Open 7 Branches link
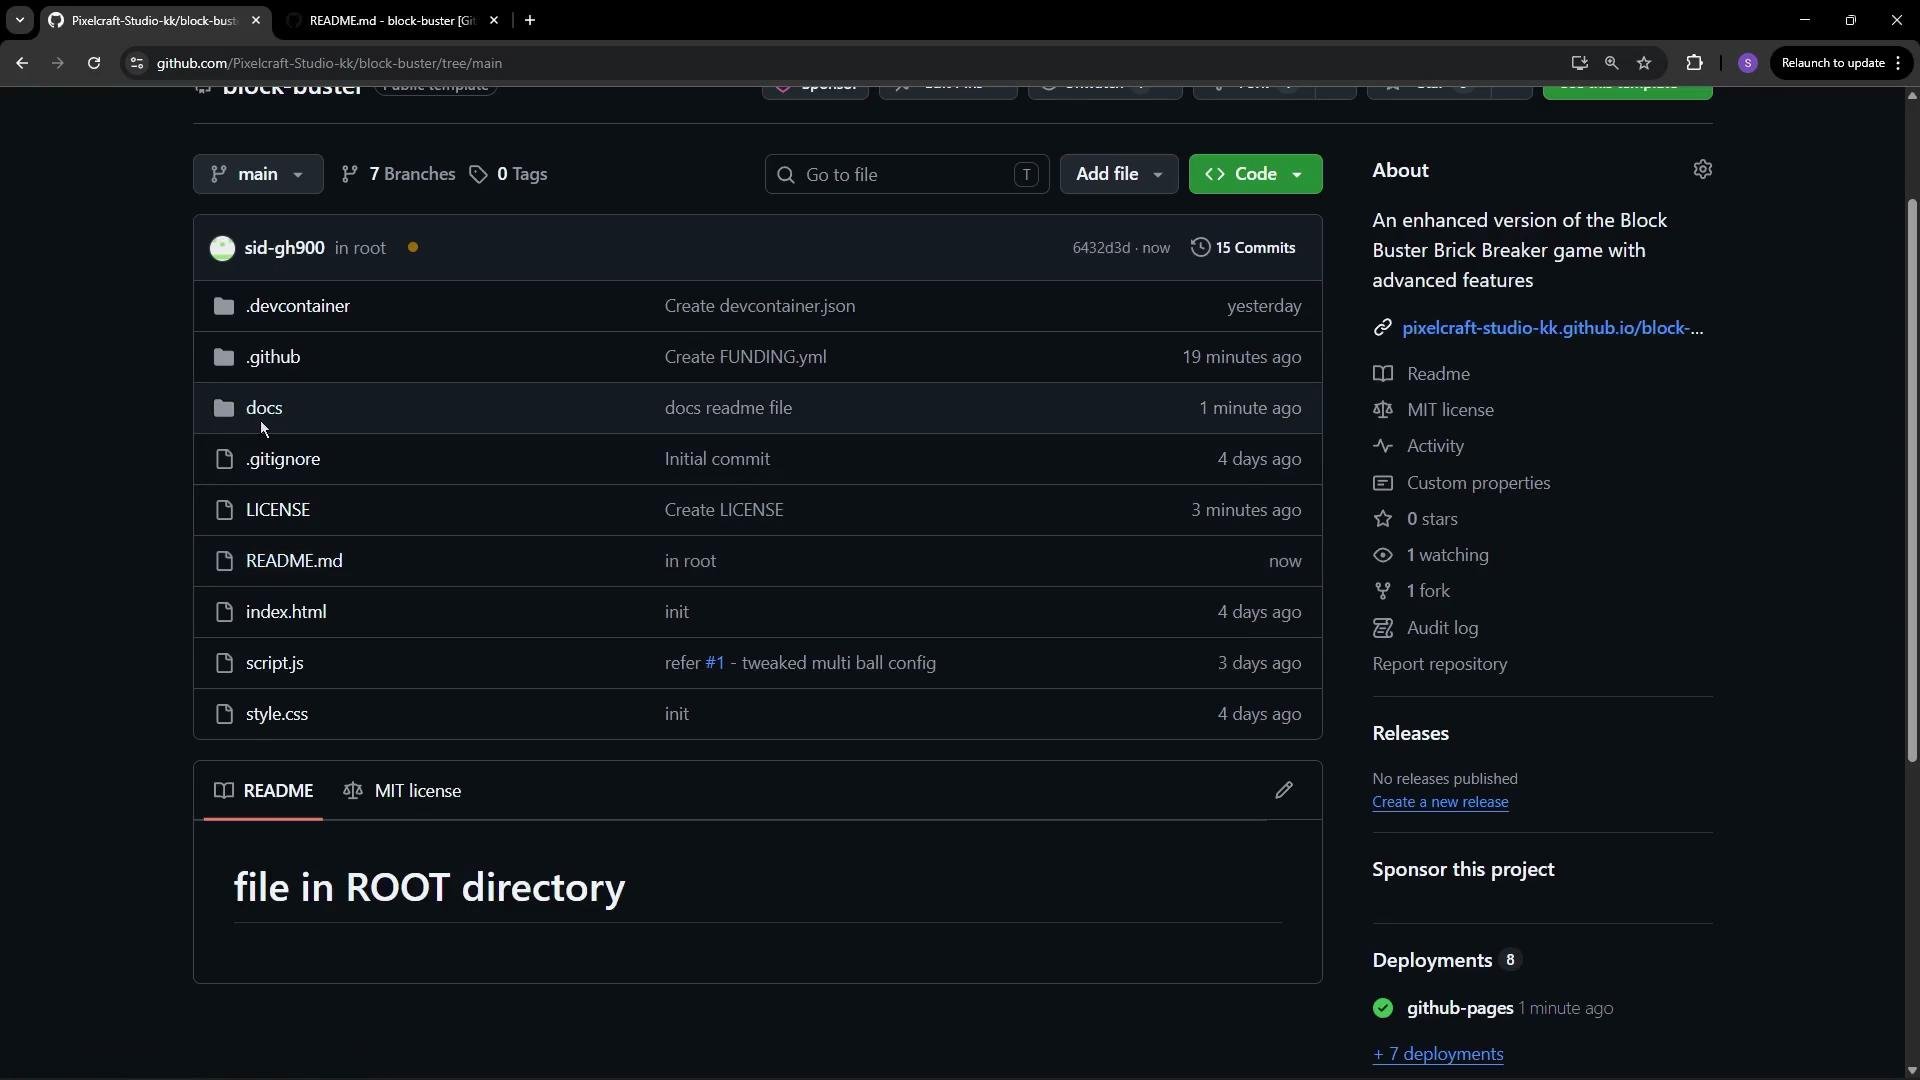The image size is (1920, 1080). (x=398, y=174)
